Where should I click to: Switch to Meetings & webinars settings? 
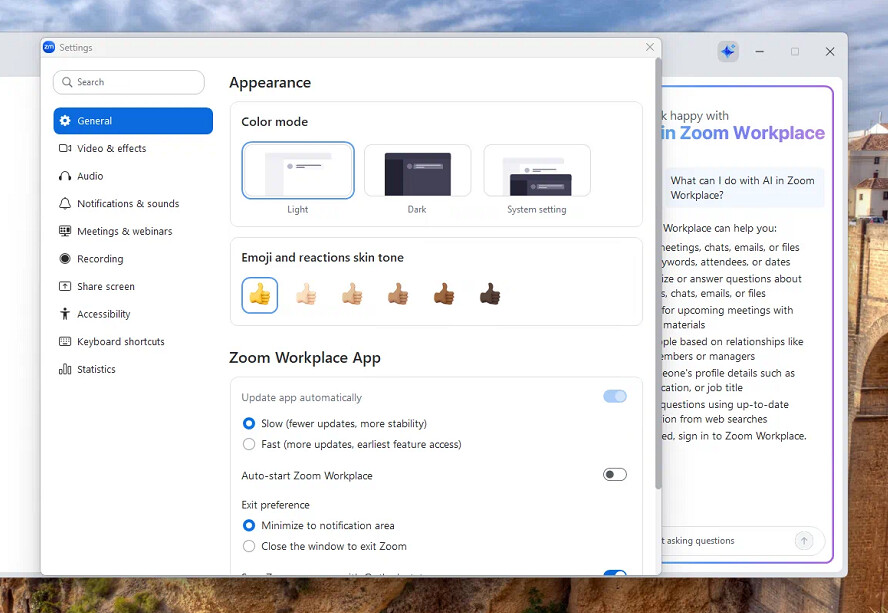pos(133,231)
